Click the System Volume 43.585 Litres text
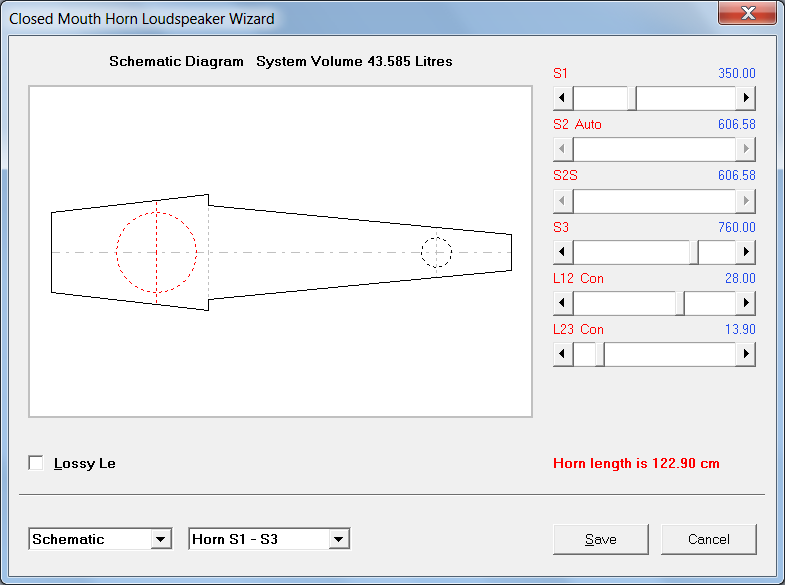 pos(354,61)
